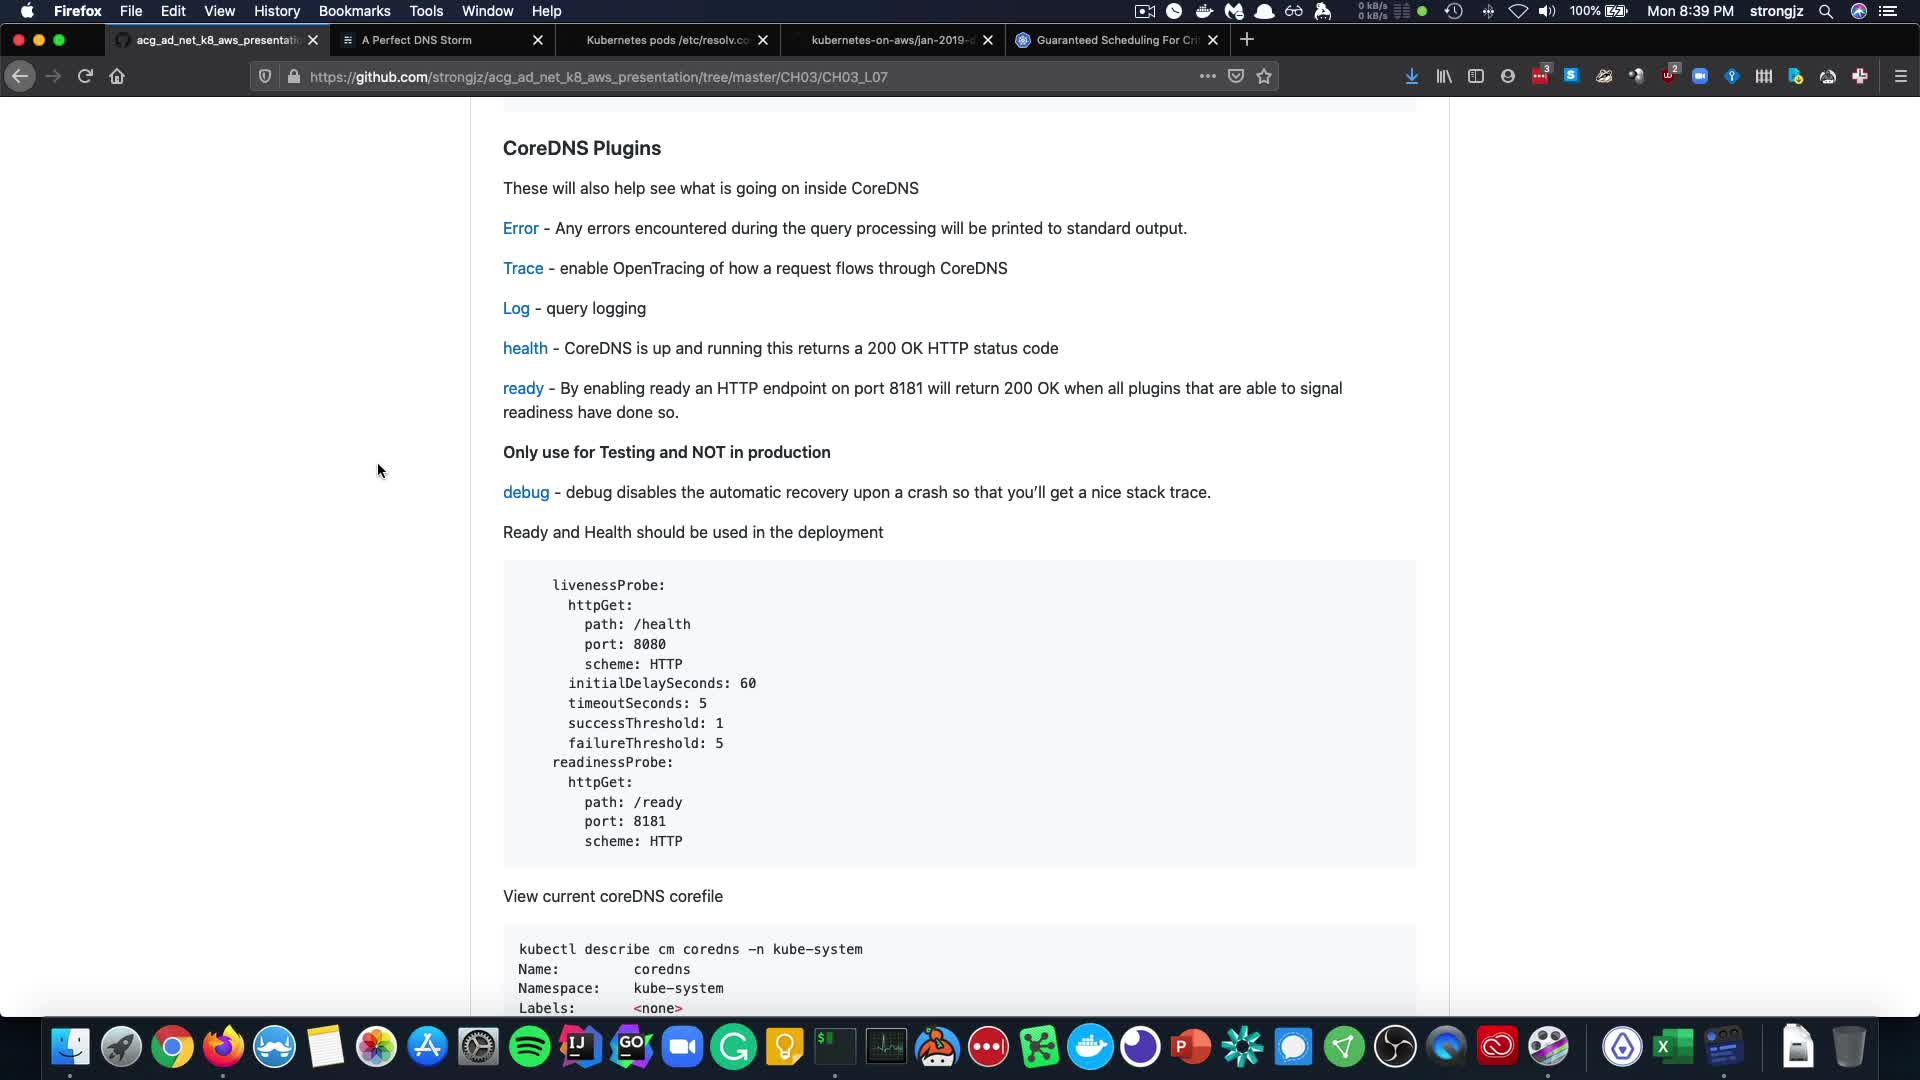Bookmark this page with the star
Image resolution: width=1920 pixels, height=1080 pixels.
click(x=1264, y=76)
